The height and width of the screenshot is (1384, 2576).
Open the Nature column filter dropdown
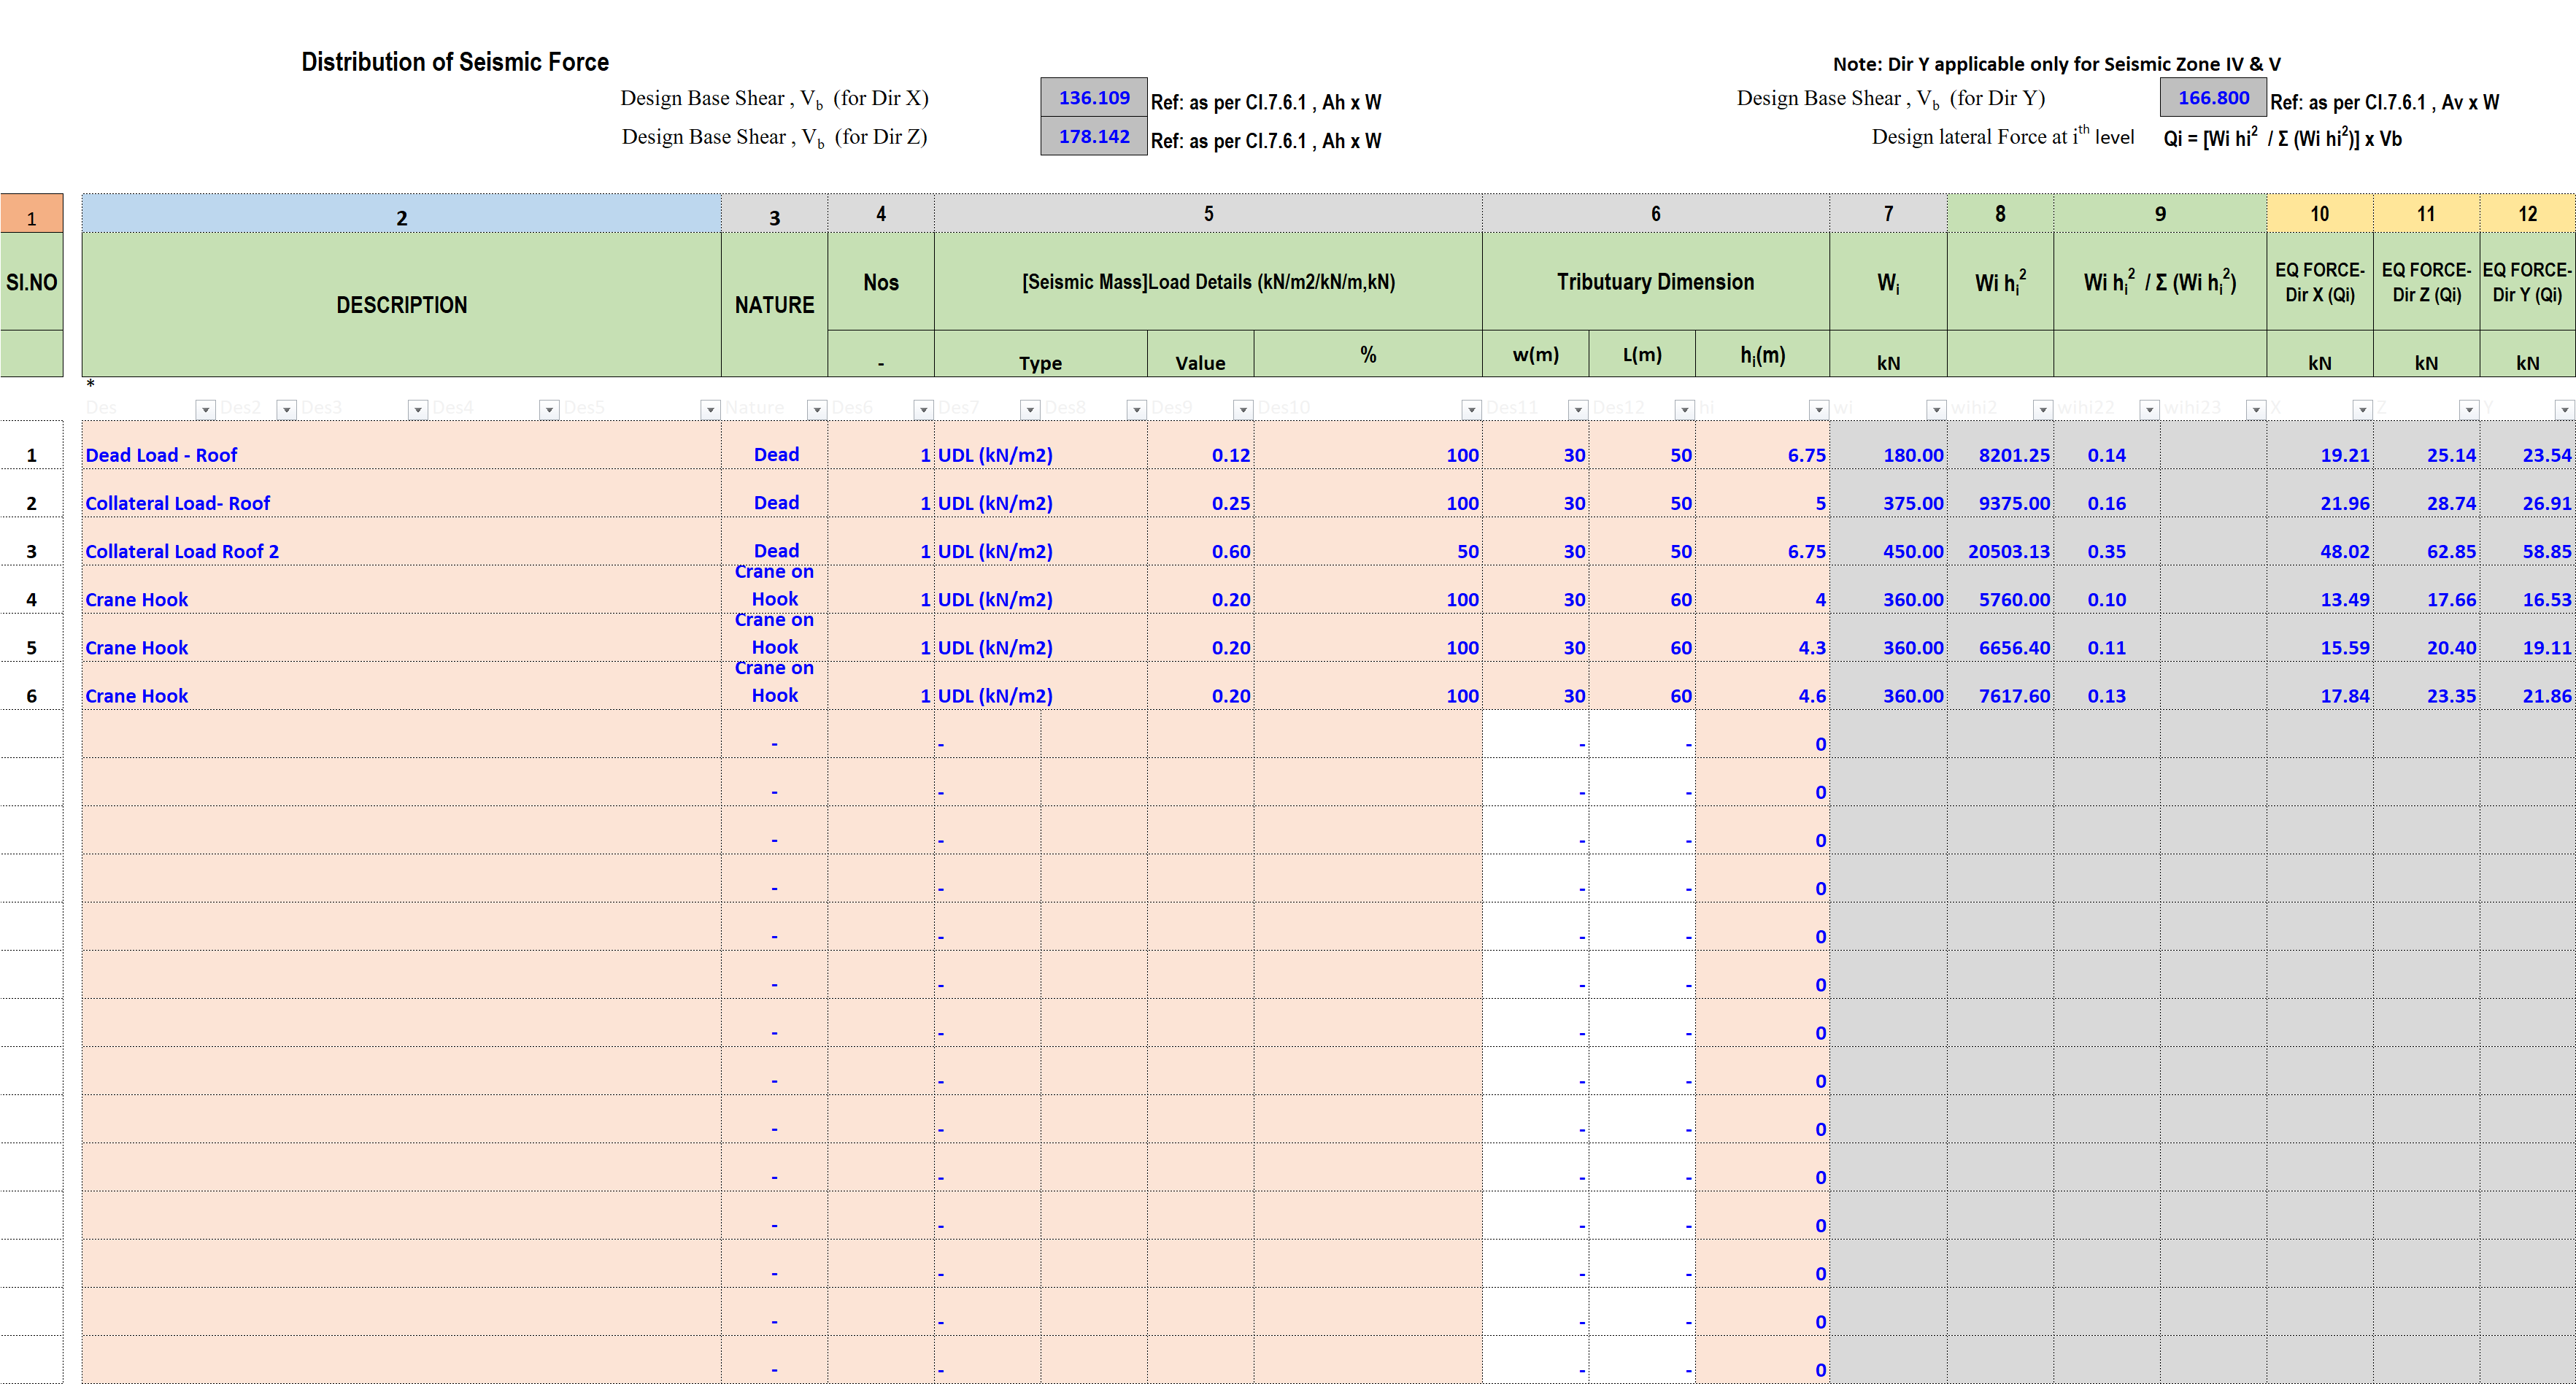tap(817, 409)
